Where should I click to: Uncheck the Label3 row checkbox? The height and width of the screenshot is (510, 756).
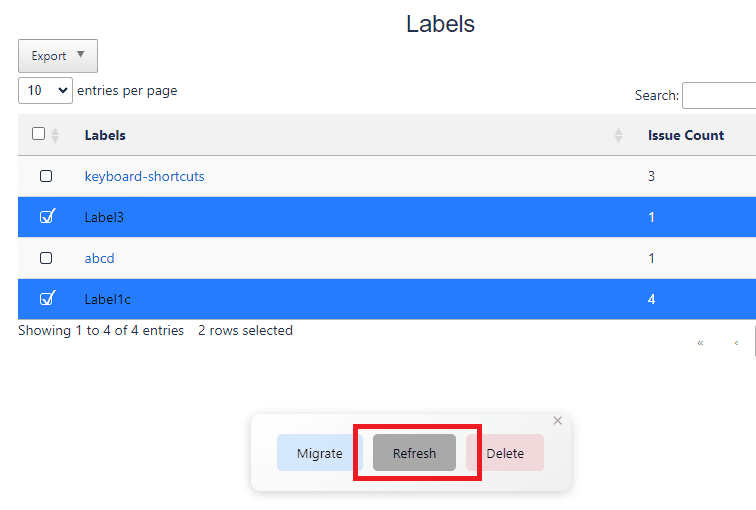(x=46, y=216)
